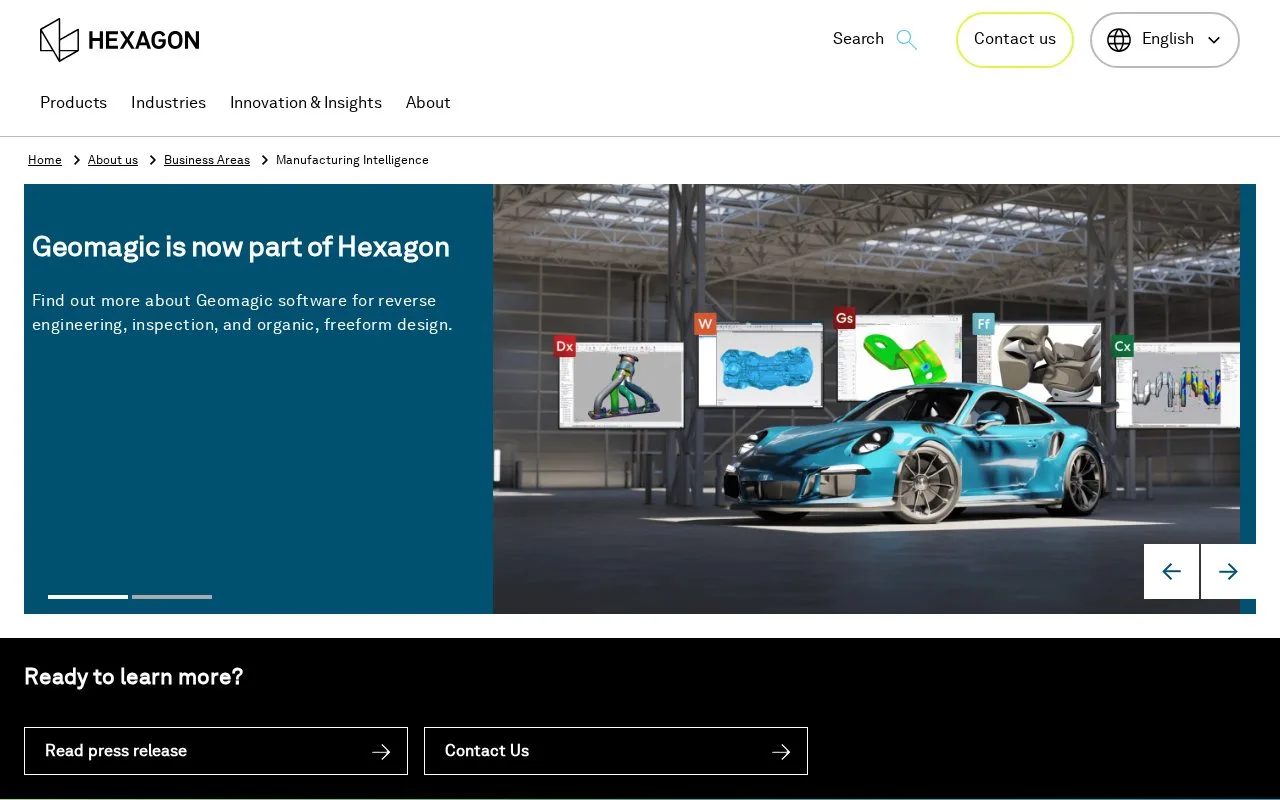This screenshot has width=1280, height=800.
Task: Open the Products menu
Action: click(73, 103)
